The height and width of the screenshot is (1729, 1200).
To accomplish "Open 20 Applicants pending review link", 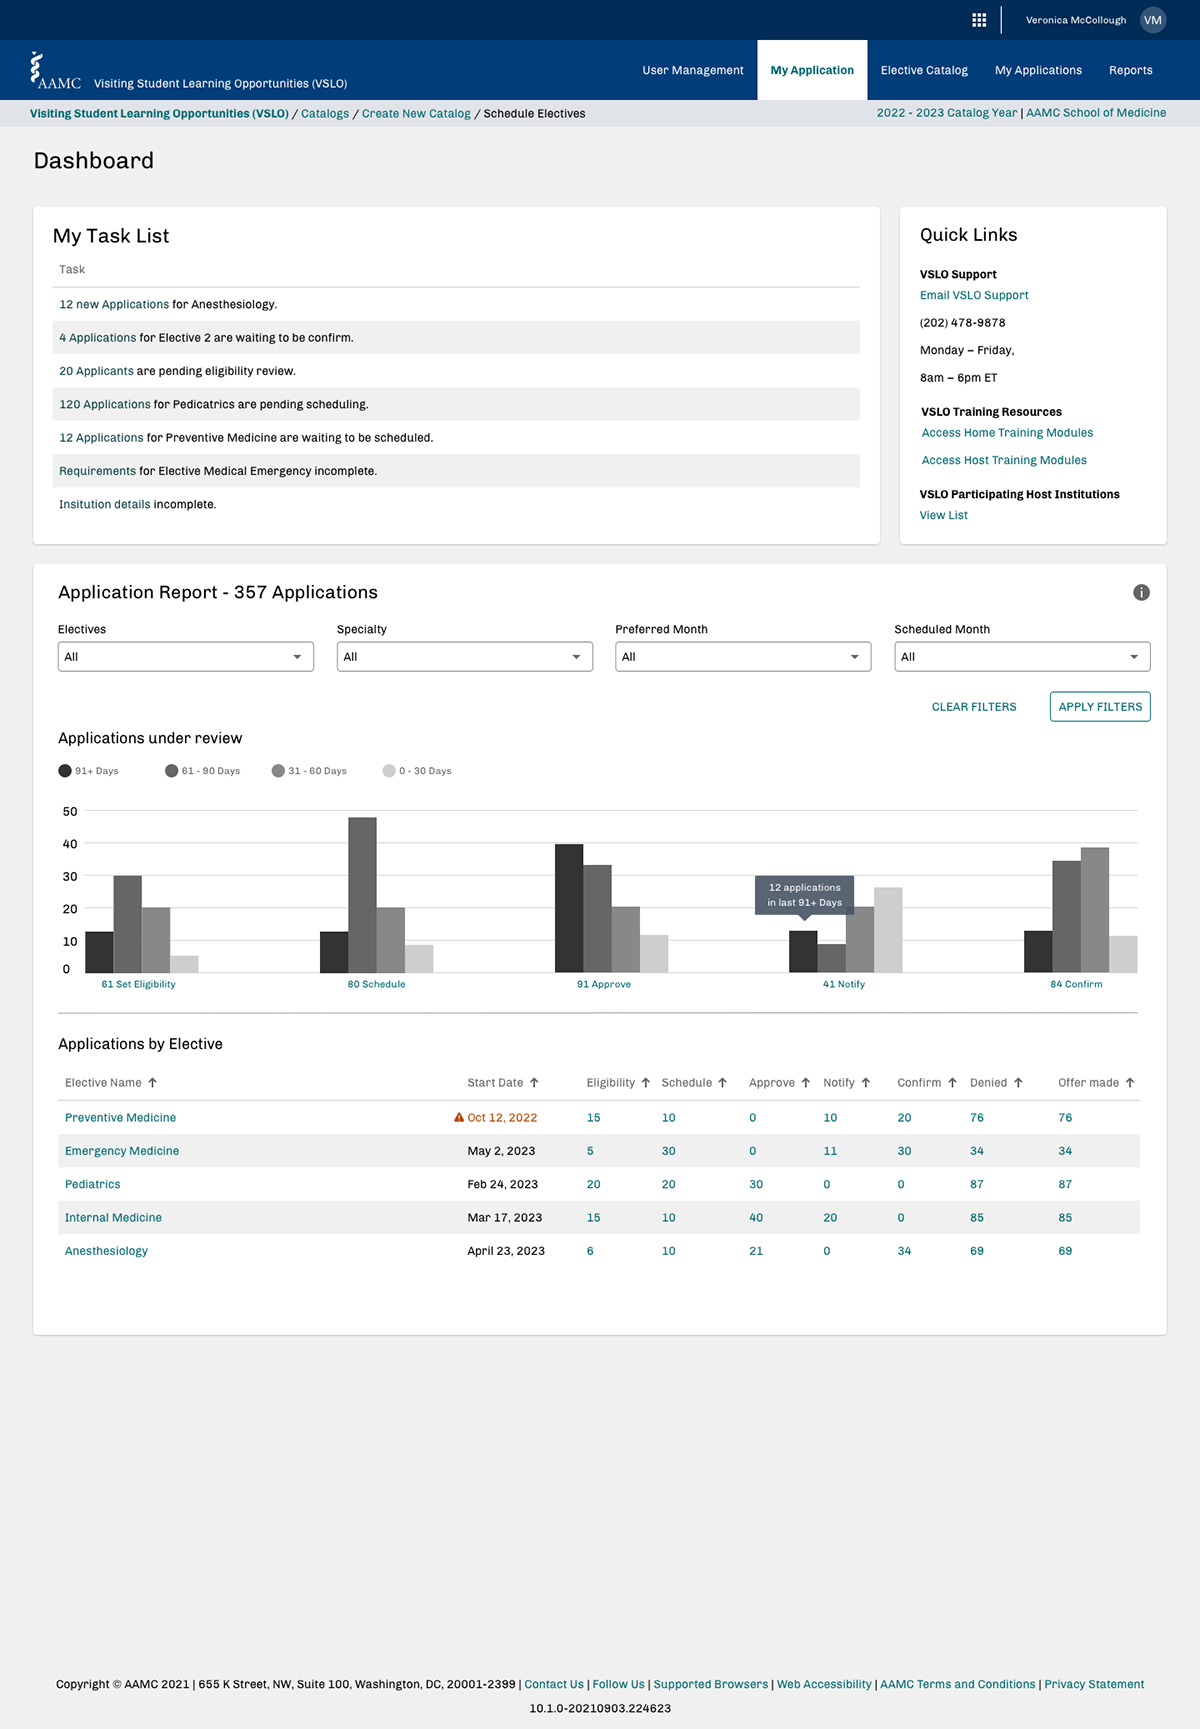I will point(96,371).
